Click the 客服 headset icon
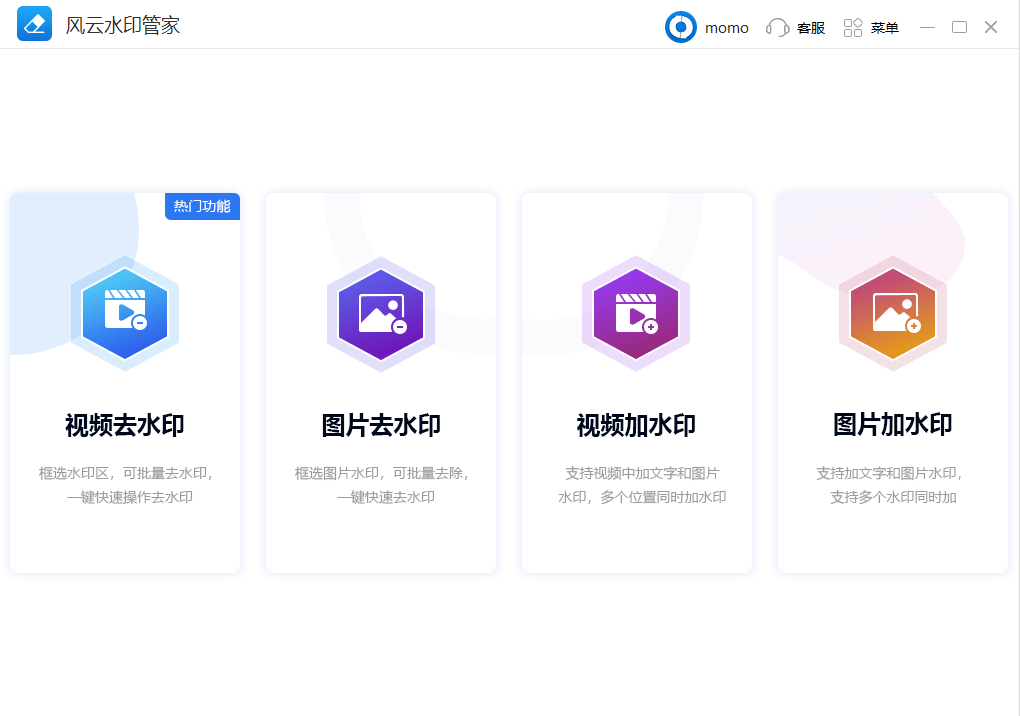The height and width of the screenshot is (716, 1020). pyautogui.click(x=777, y=27)
